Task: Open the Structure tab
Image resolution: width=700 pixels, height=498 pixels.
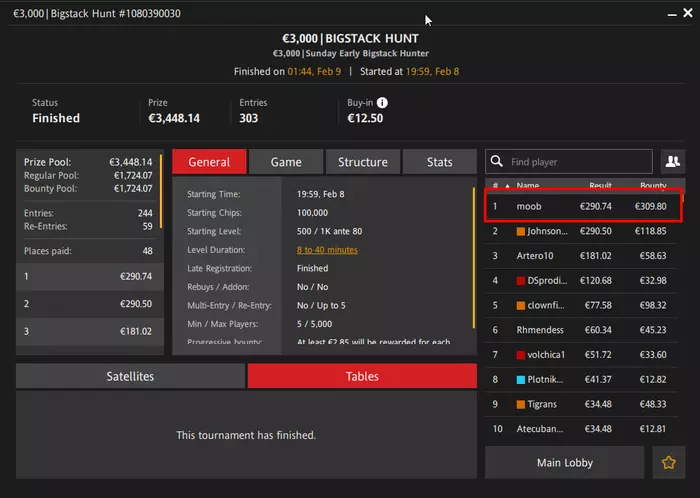Action: click(362, 162)
